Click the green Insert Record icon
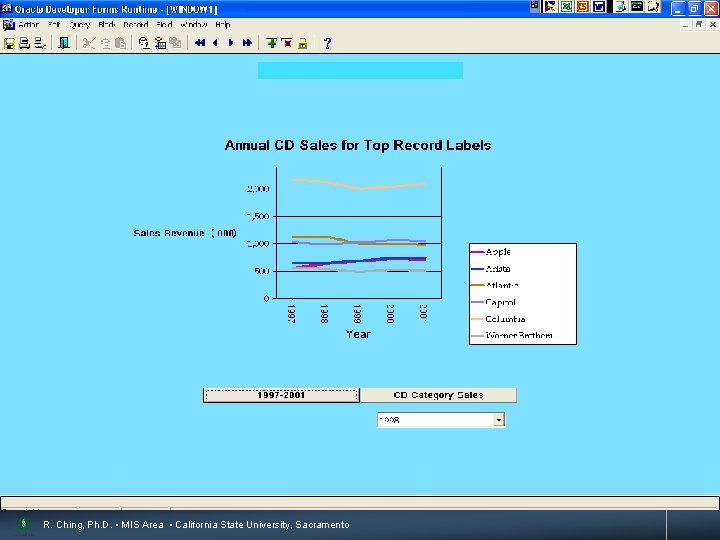The image size is (720, 540). pyautogui.click(x=271, y=43)
